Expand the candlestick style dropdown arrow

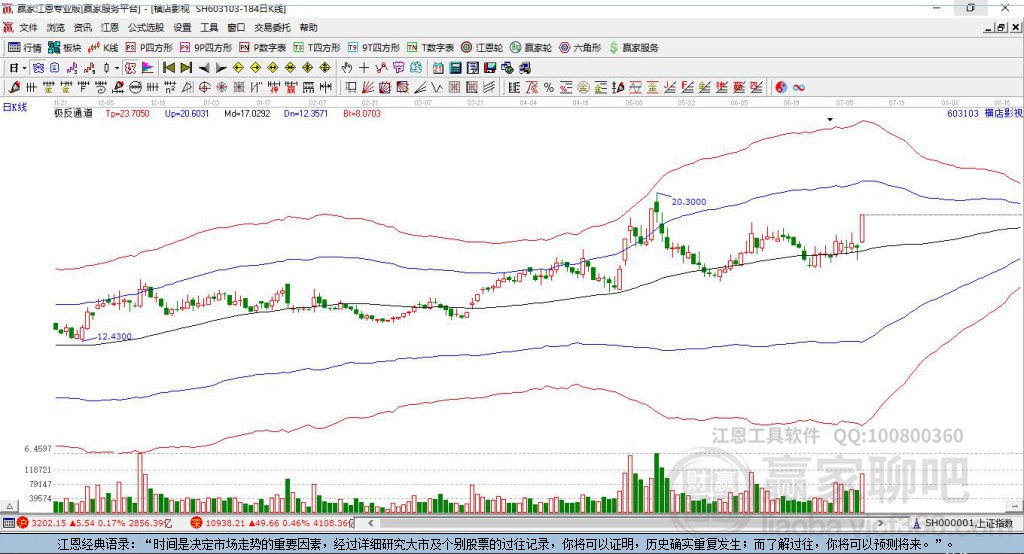[x=117, y=68]
